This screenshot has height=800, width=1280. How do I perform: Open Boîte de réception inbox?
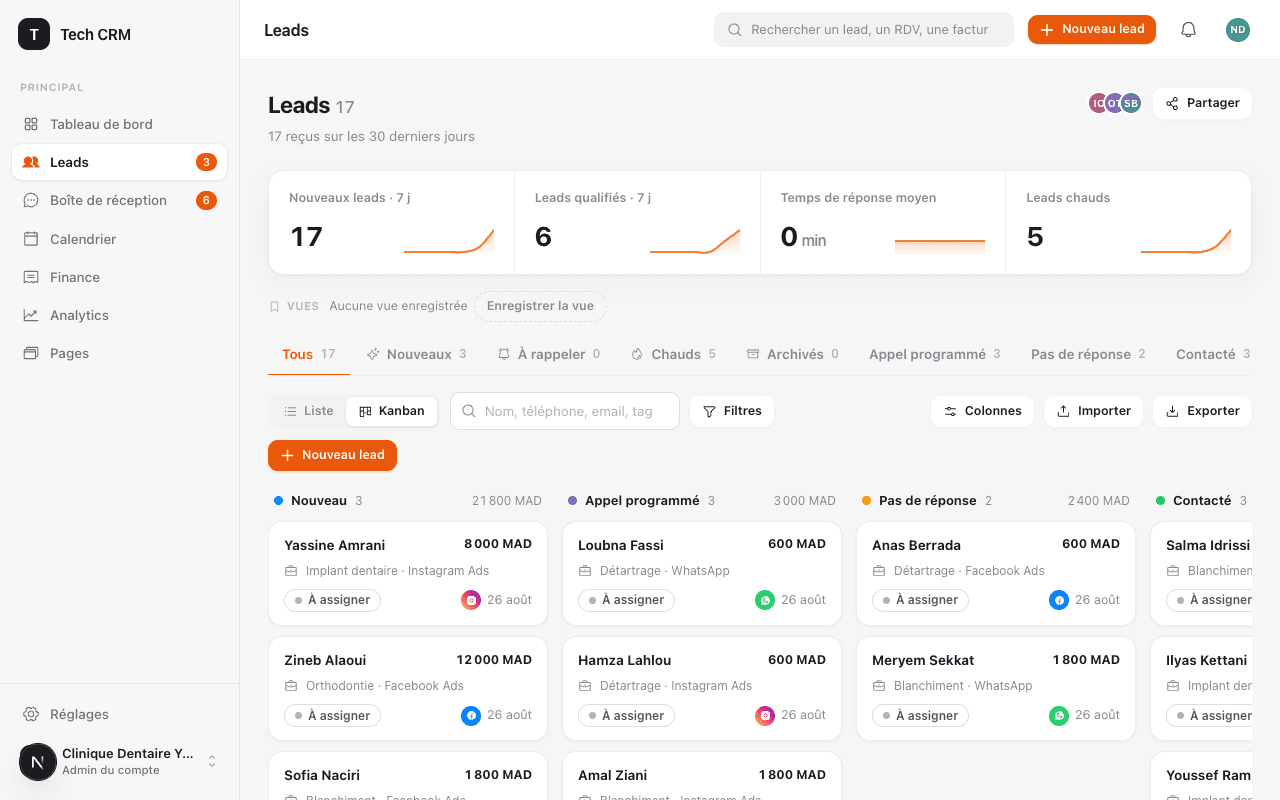click(x=119, y=200)
